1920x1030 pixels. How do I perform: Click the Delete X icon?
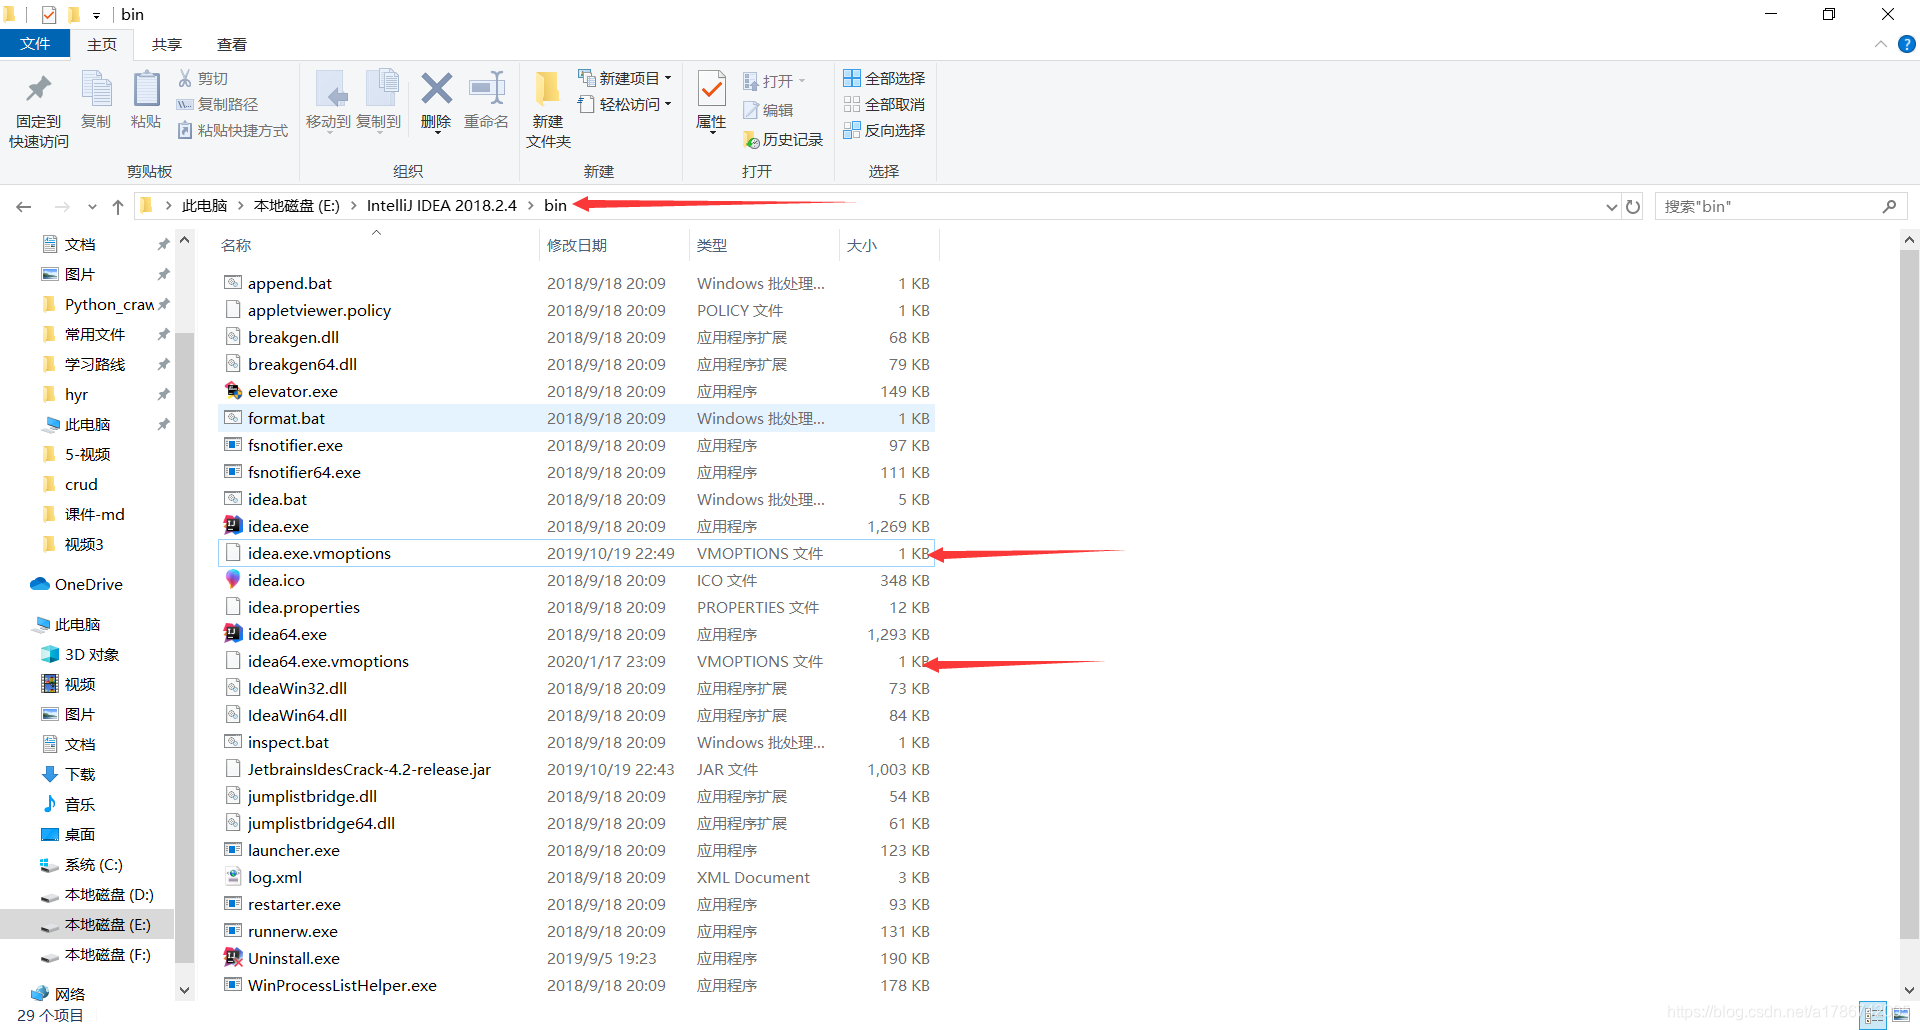point(436,89)
